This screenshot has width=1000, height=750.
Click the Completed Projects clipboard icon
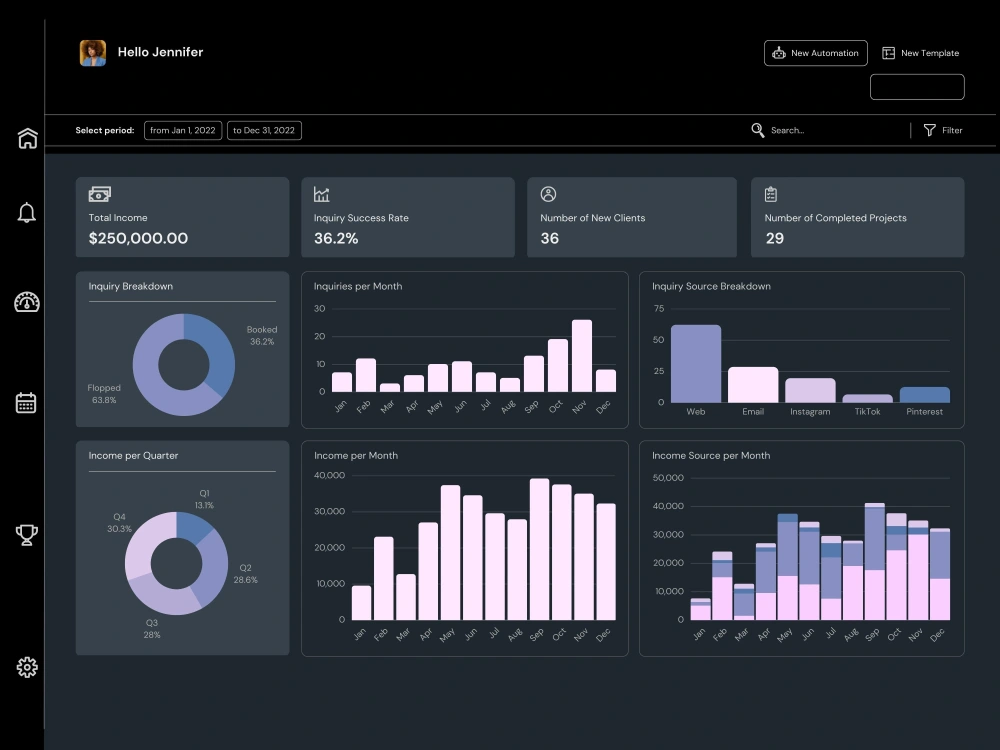(771, 194)
